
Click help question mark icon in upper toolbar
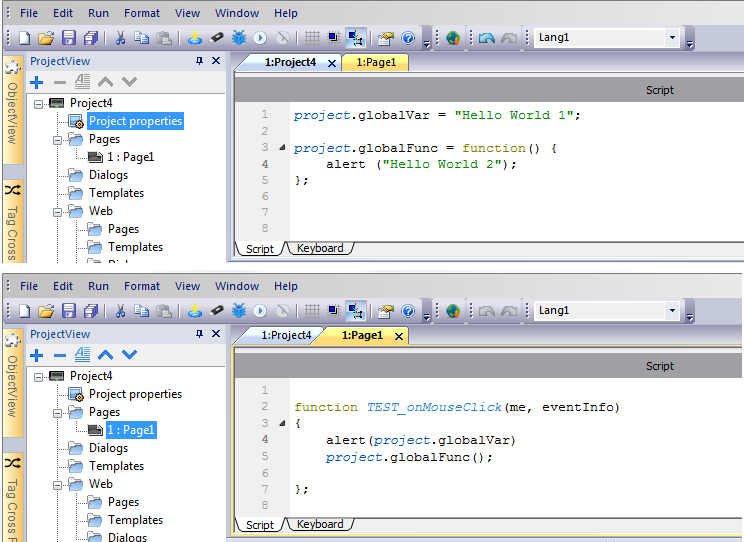408,38
